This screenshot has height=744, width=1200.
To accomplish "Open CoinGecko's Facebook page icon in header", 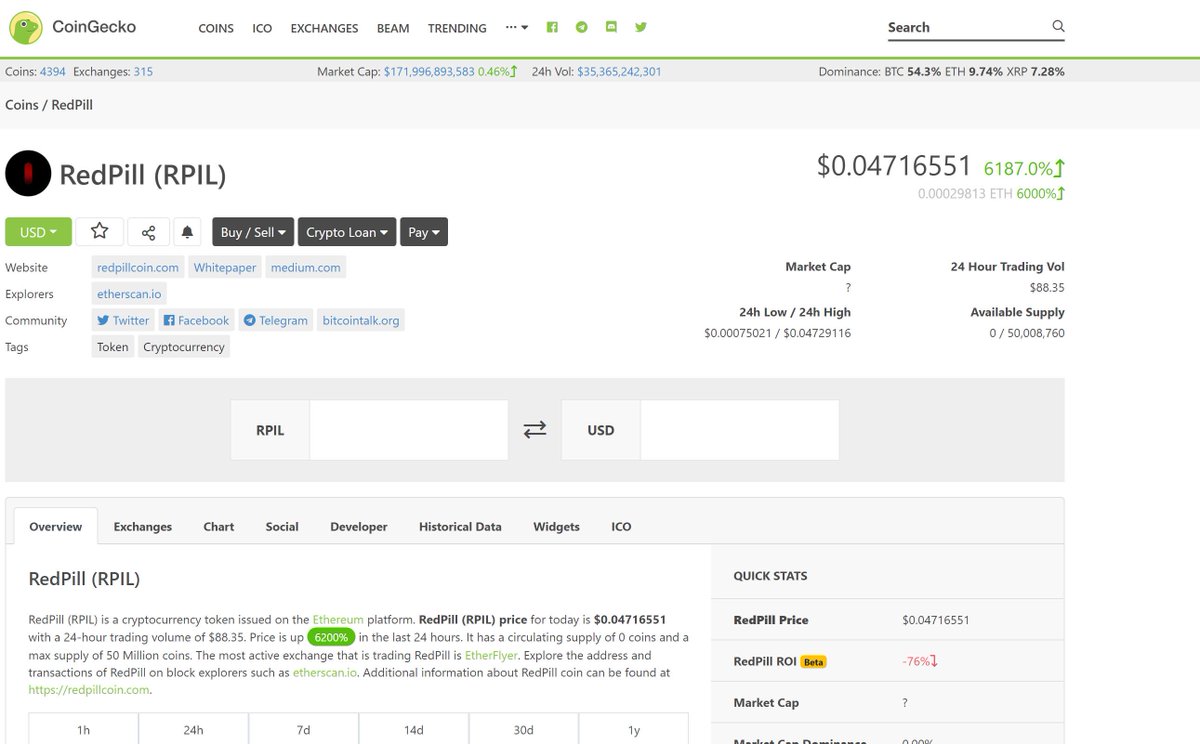I will pos(552,27).
